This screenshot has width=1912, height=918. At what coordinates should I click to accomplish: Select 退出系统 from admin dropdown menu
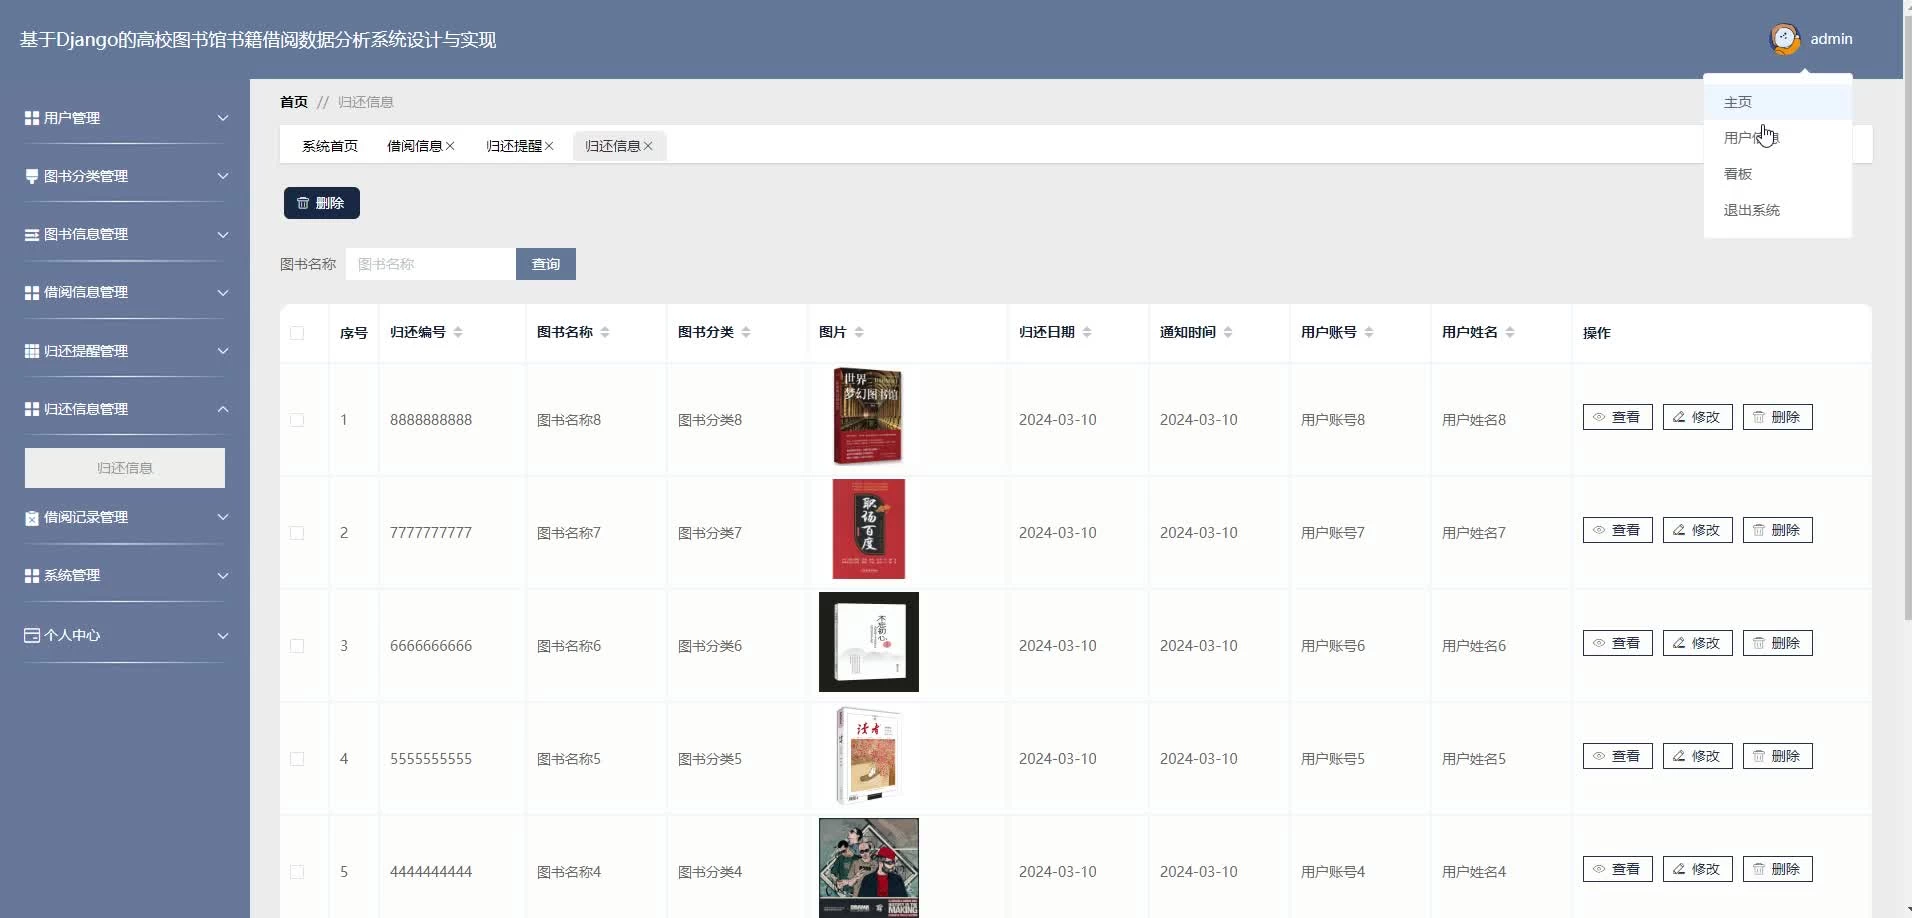tap(1751, 210)
